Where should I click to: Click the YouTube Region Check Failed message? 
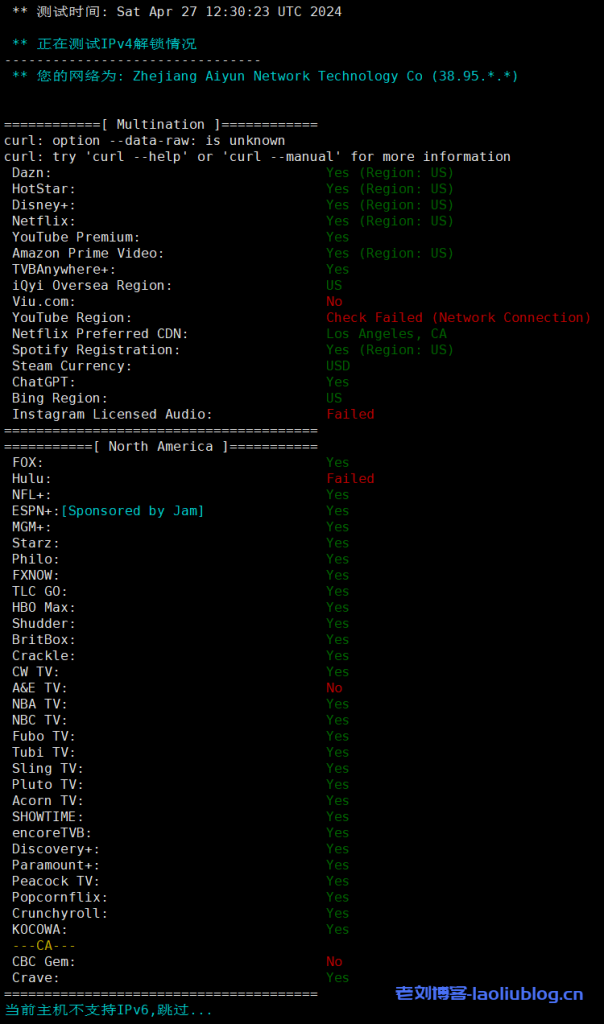tap(458, 318)
